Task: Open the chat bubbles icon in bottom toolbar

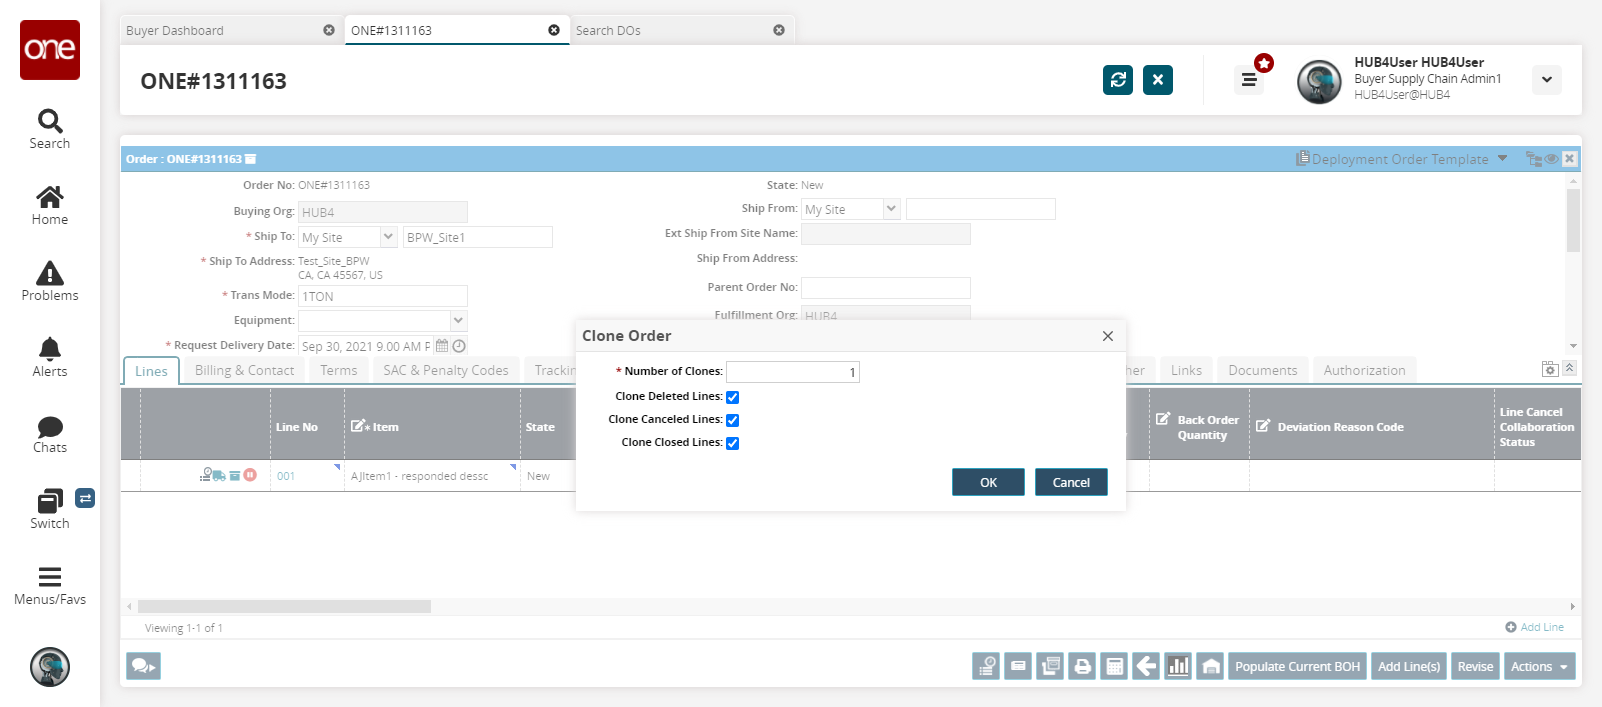Action: point(143,666)
